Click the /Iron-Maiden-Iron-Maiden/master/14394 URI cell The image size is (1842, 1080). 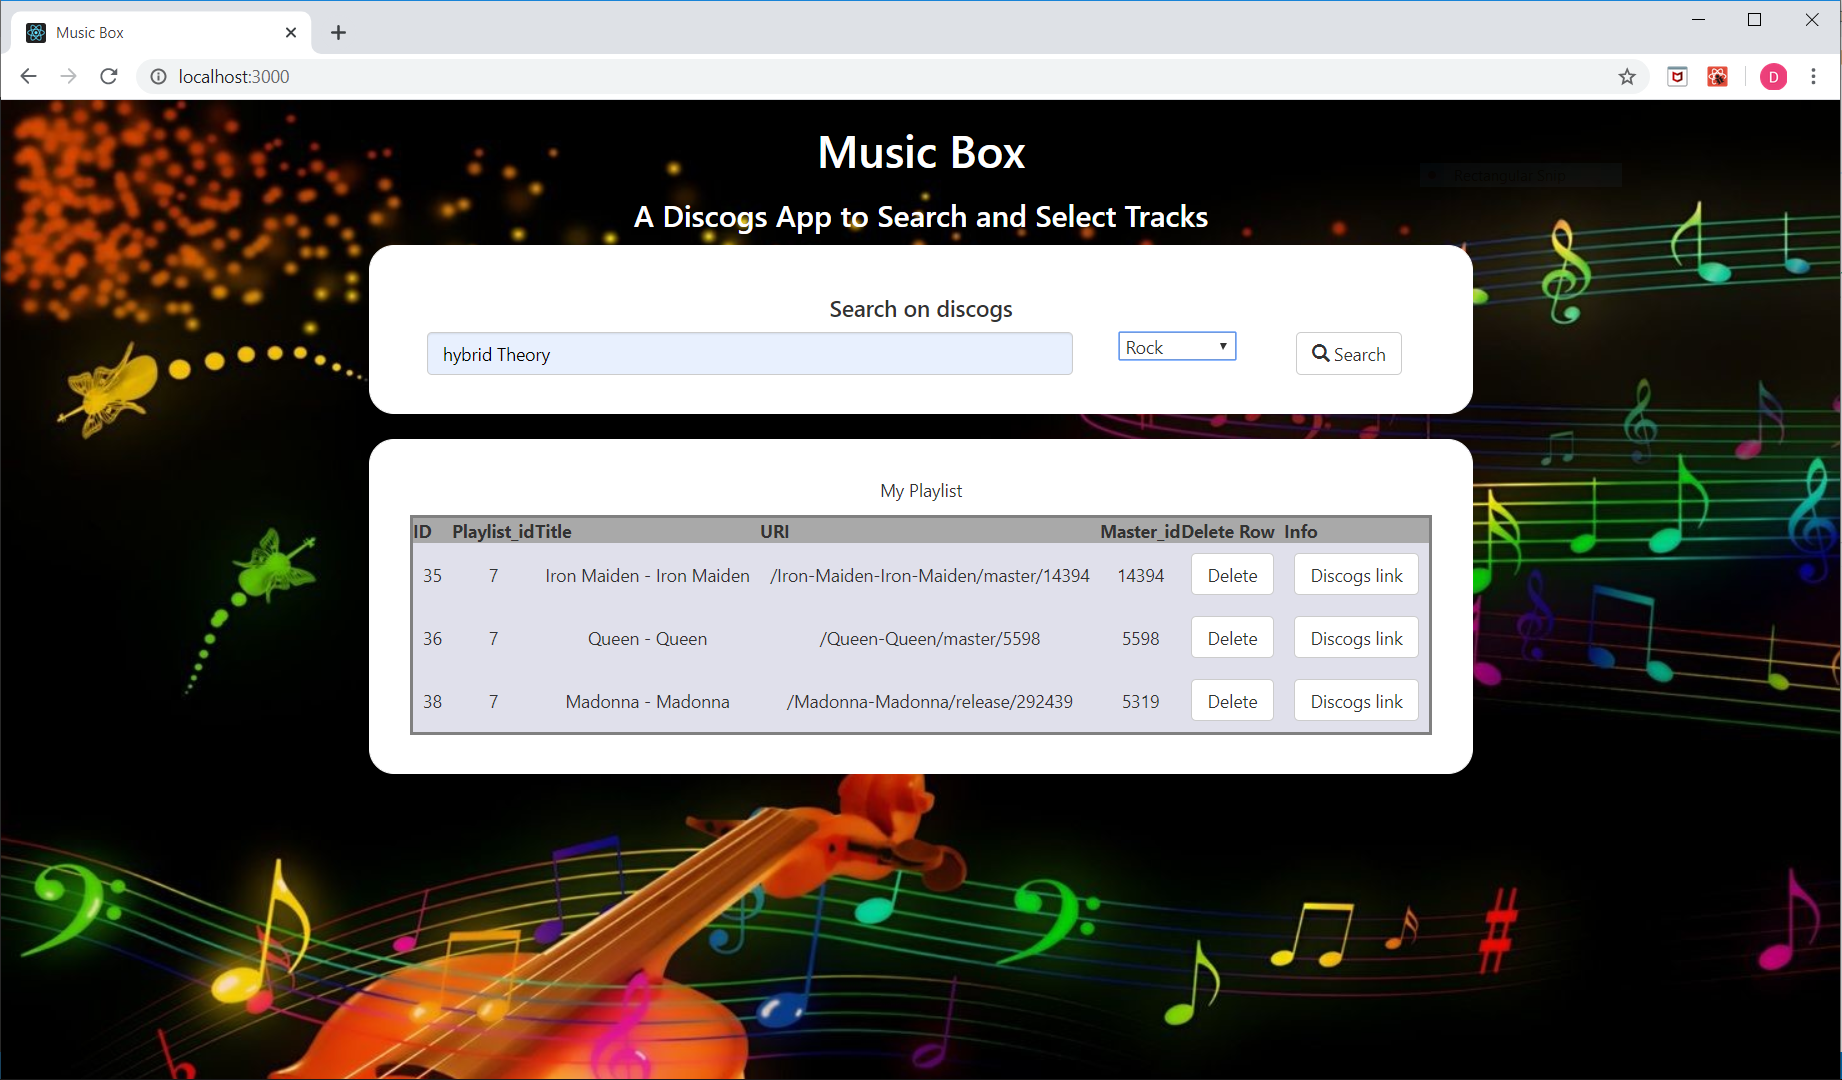930,576
